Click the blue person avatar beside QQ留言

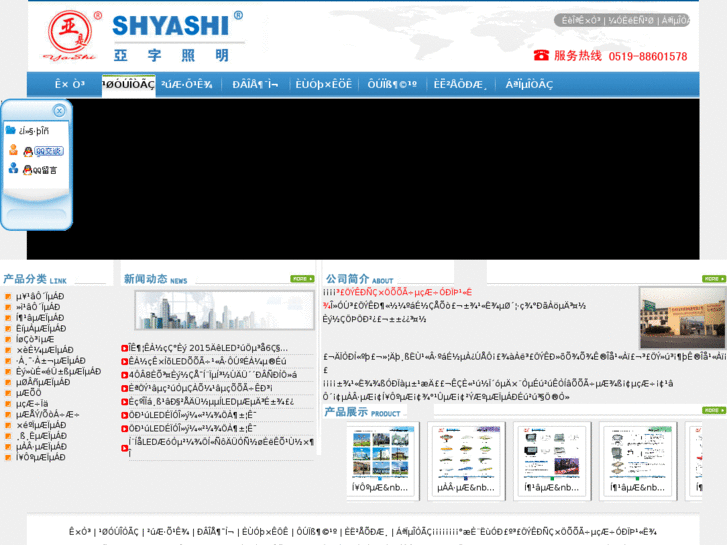tap(13, 168)
